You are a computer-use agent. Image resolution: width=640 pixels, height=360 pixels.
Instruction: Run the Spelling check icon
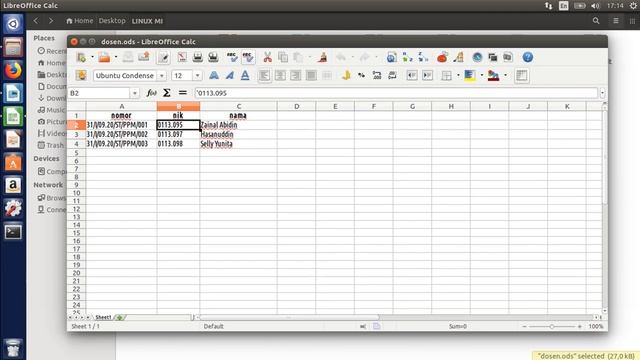pyautogui.click(x=232, y=57)
